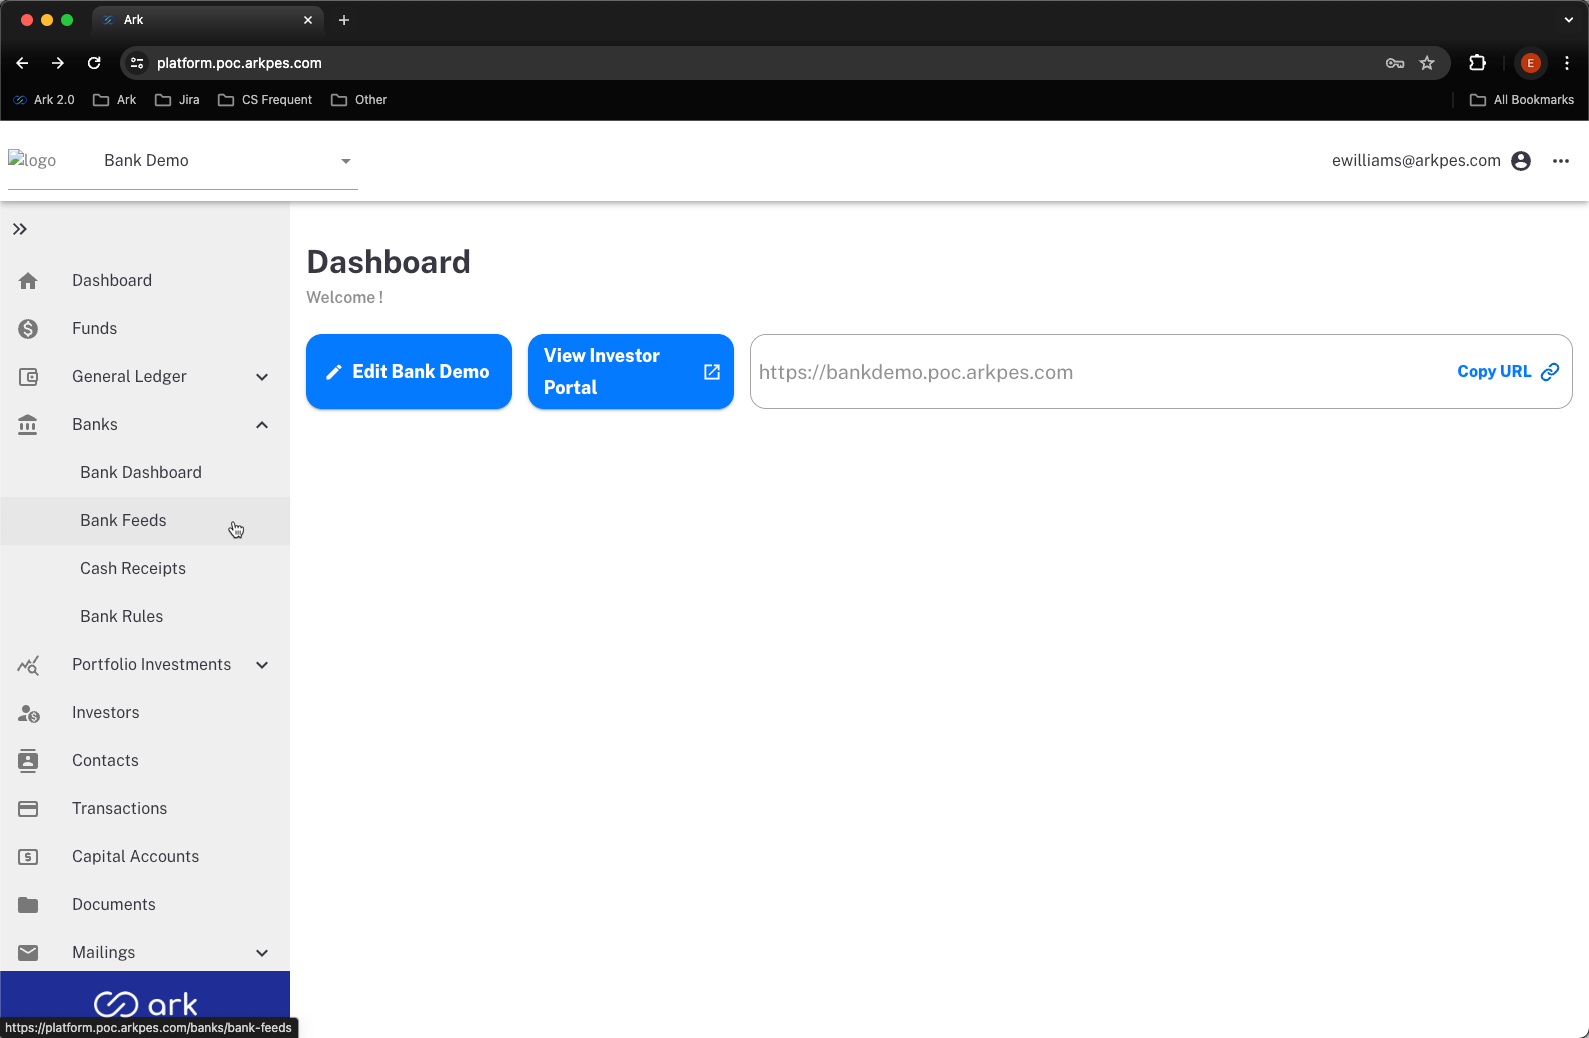Click the open-in-new icon on Investor Portal
The image size is (1589, 1038).
pyautogui.click(x=712, y=372)
